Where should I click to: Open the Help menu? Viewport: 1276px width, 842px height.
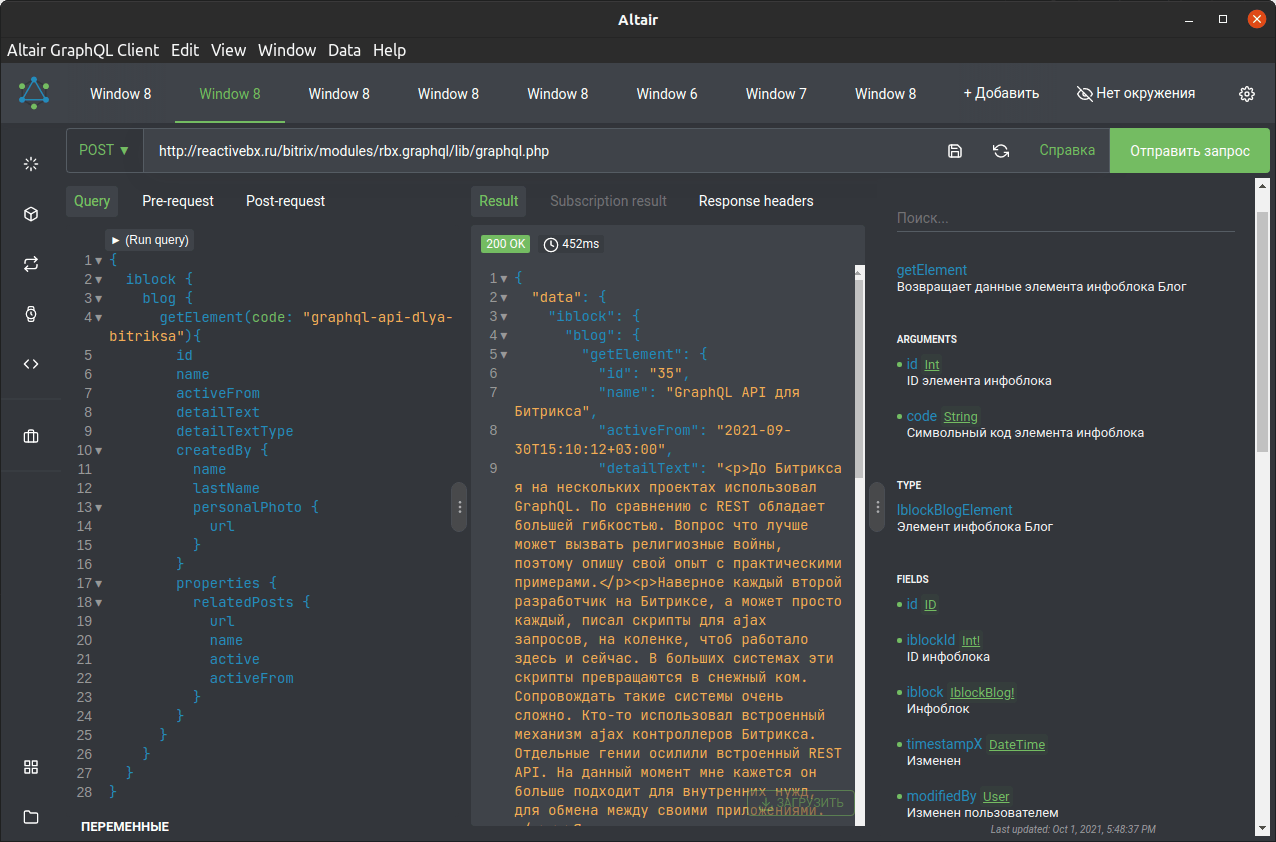tap(389, 50)
